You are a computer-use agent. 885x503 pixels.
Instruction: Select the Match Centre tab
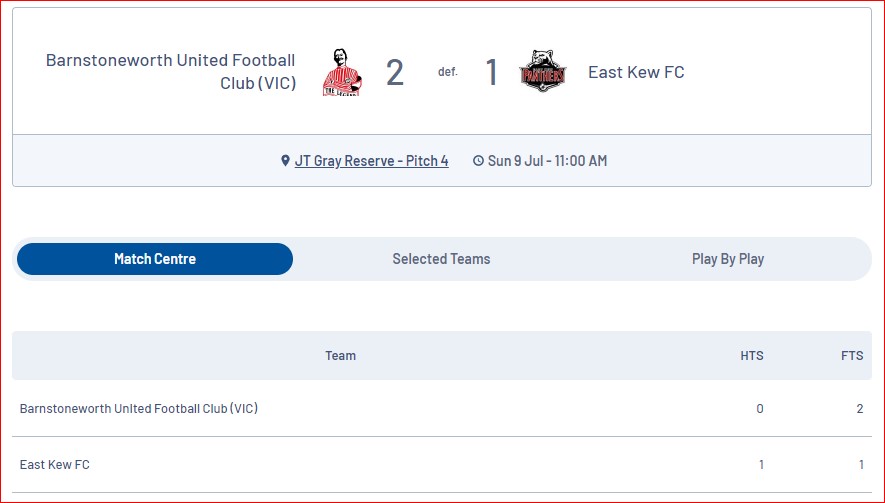(x=155, y=259)
